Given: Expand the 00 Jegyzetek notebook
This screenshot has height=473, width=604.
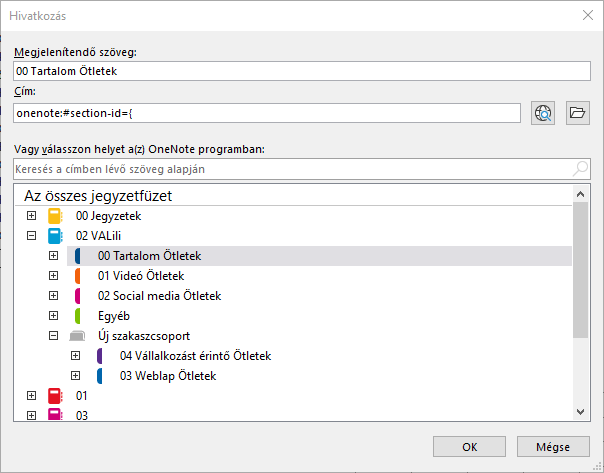Looking at the screenshot, I should coord(31,216).
